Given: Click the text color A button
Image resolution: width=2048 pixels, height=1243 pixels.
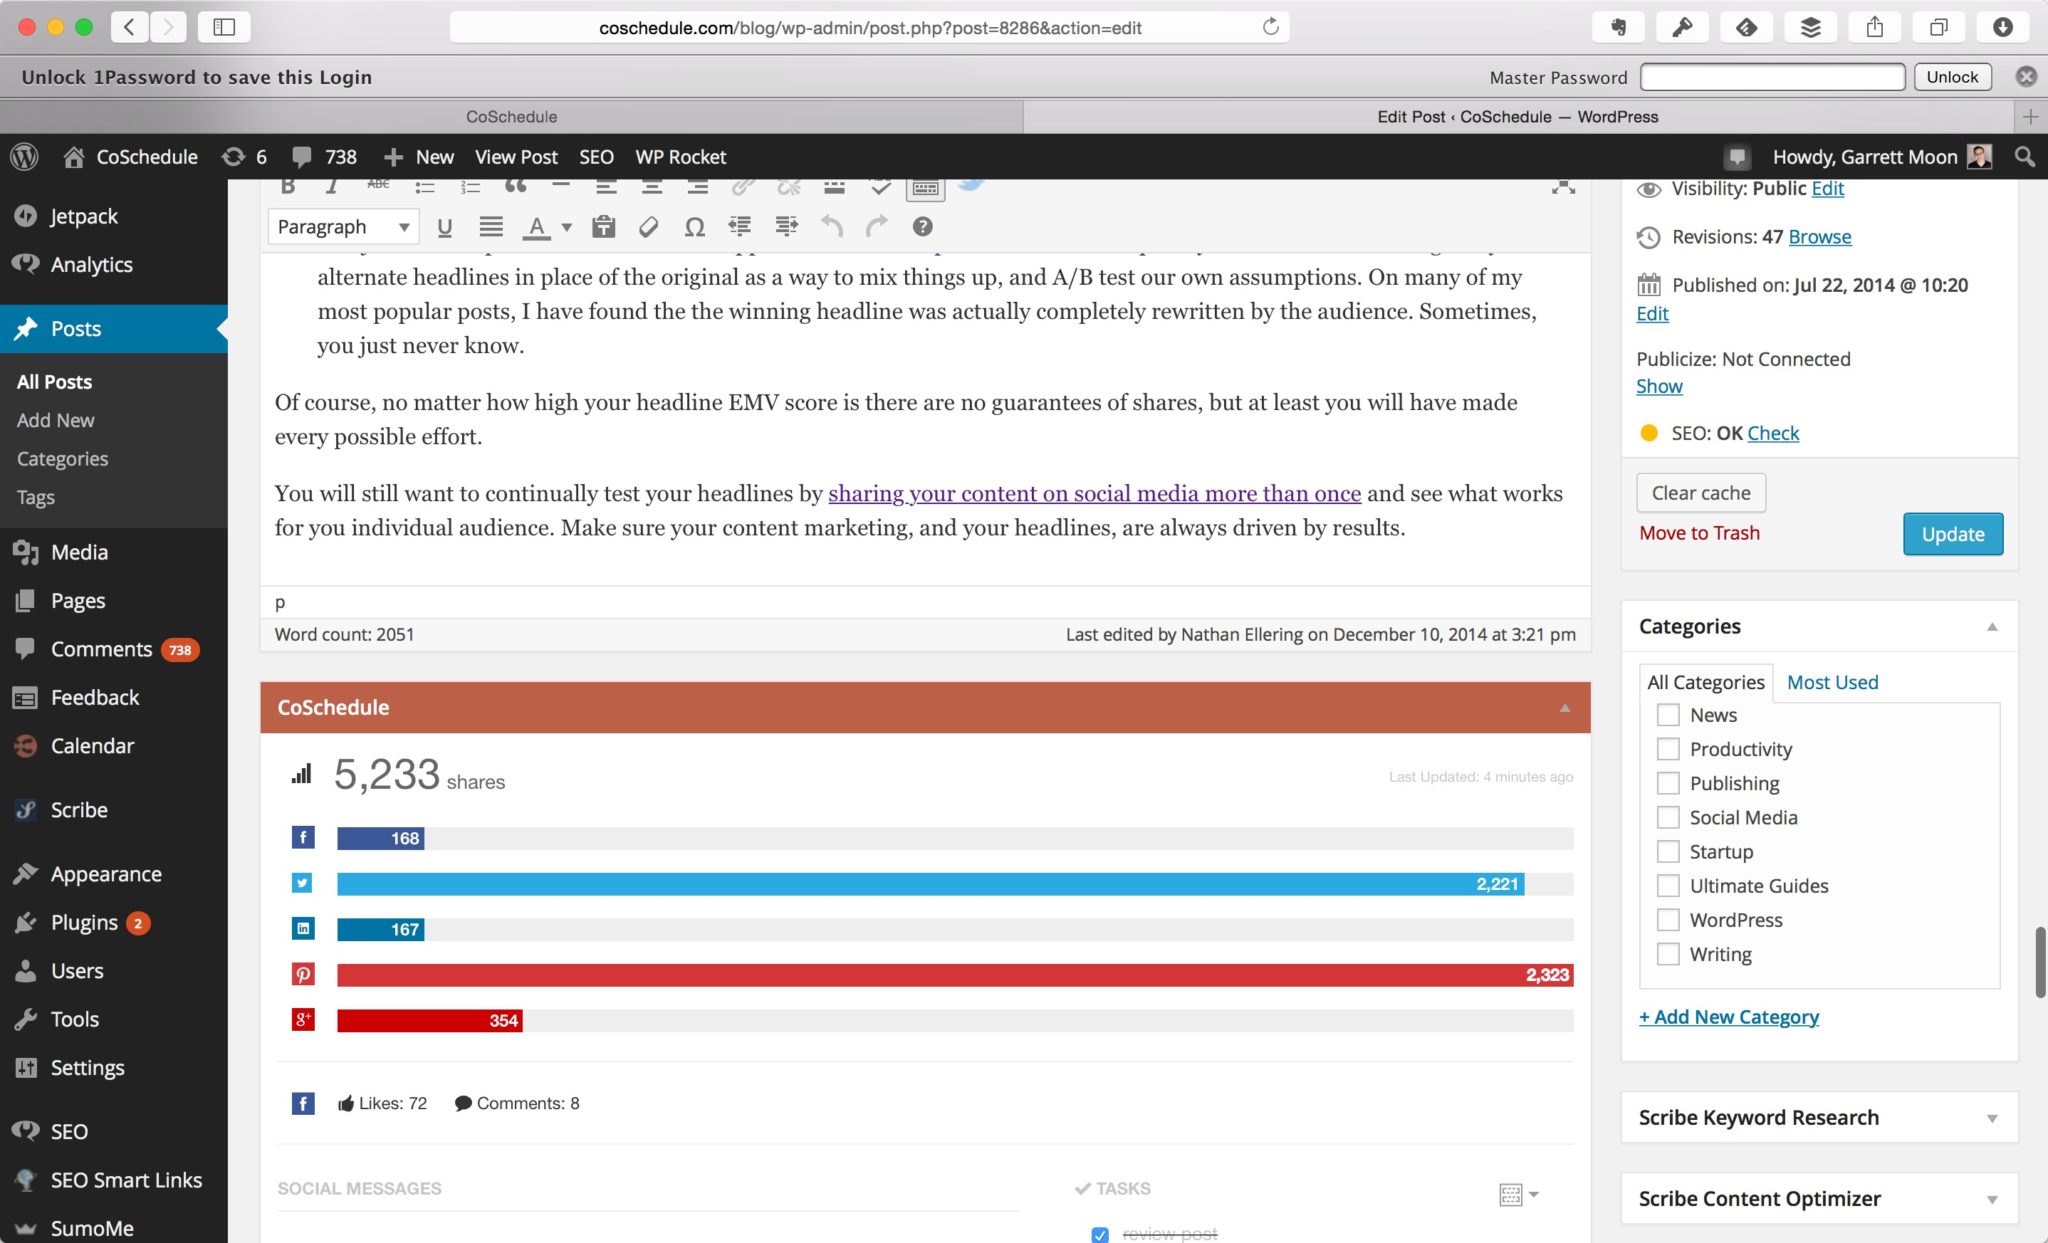Looking at the screenshot, I should (x=537, y=227).
